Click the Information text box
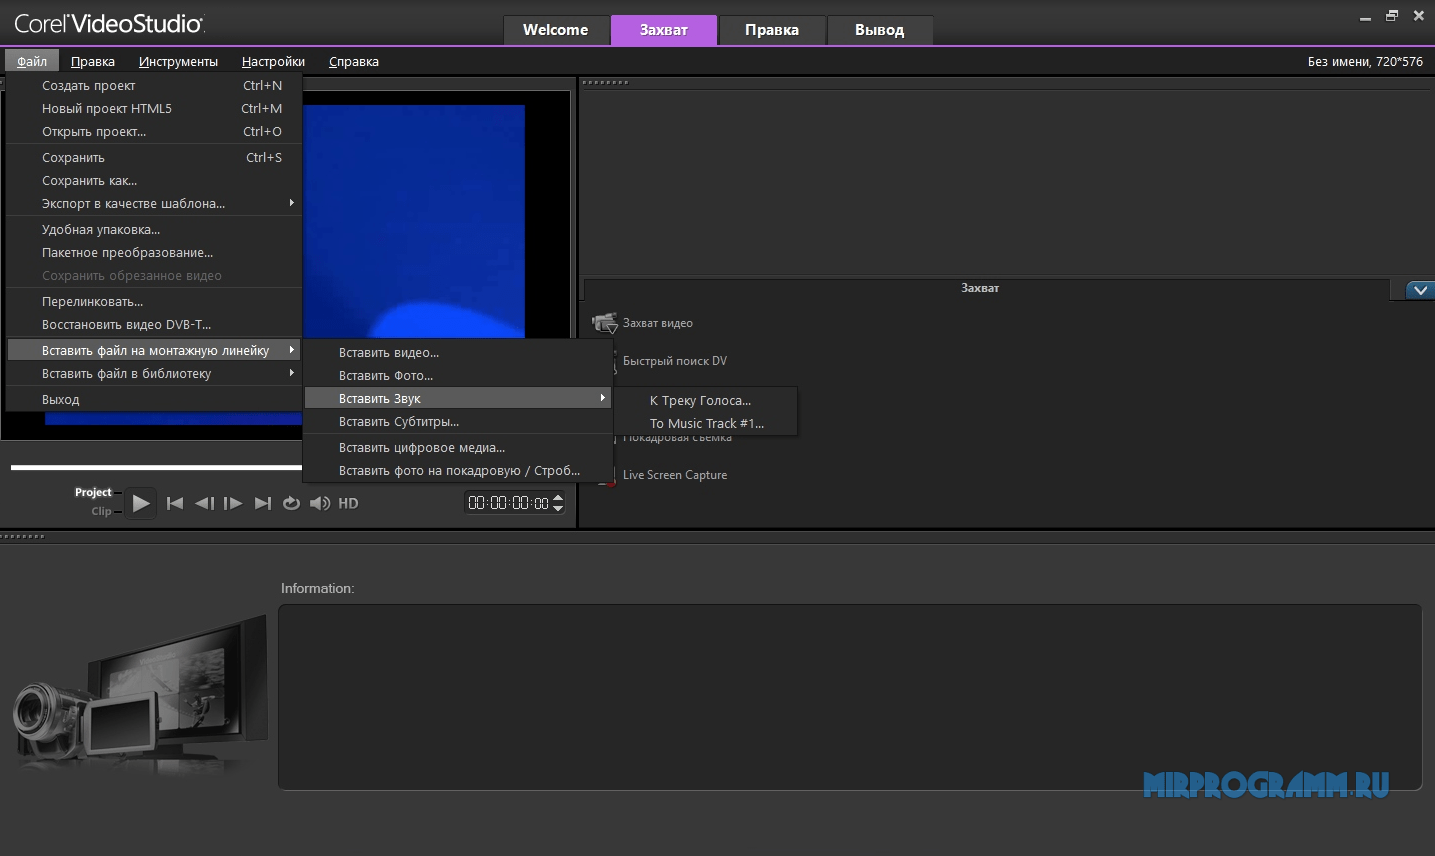 click(850, 697)
